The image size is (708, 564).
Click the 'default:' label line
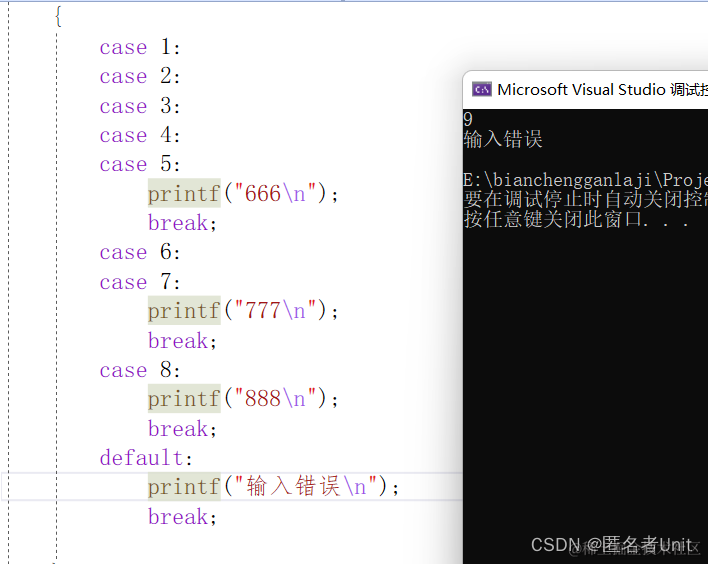click(146, 457)
